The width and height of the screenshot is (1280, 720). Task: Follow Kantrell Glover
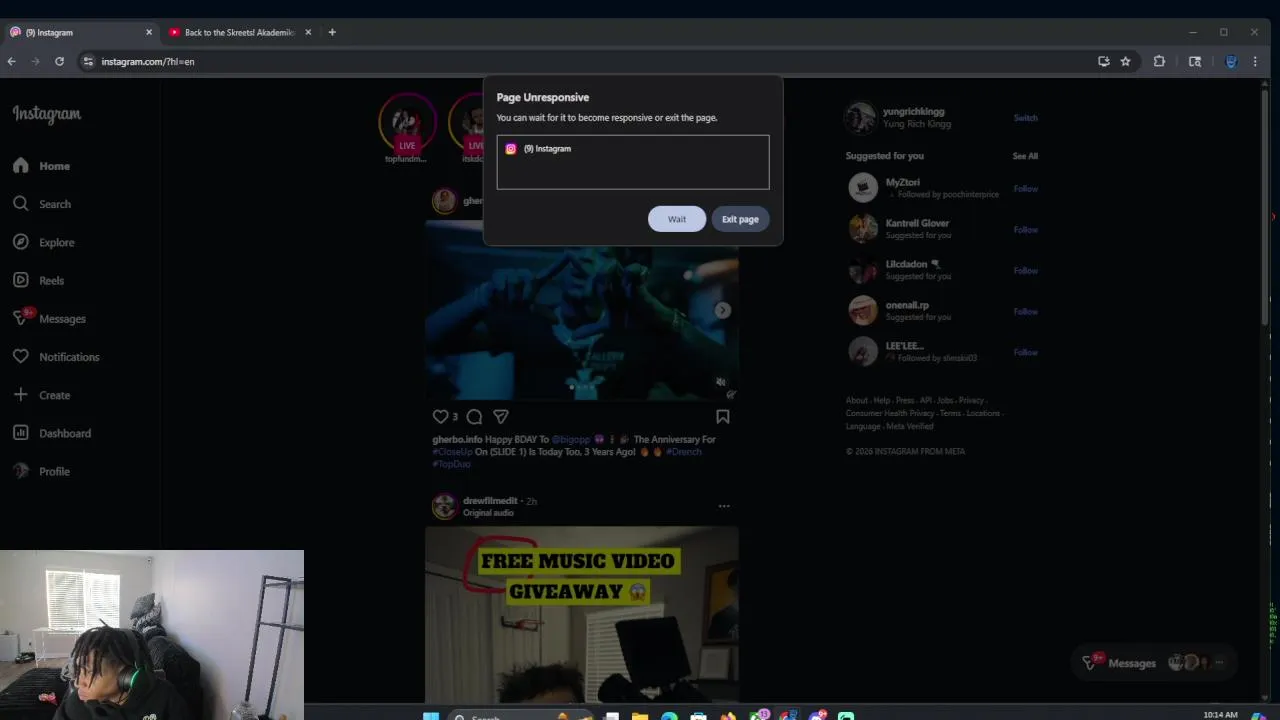1025,229
